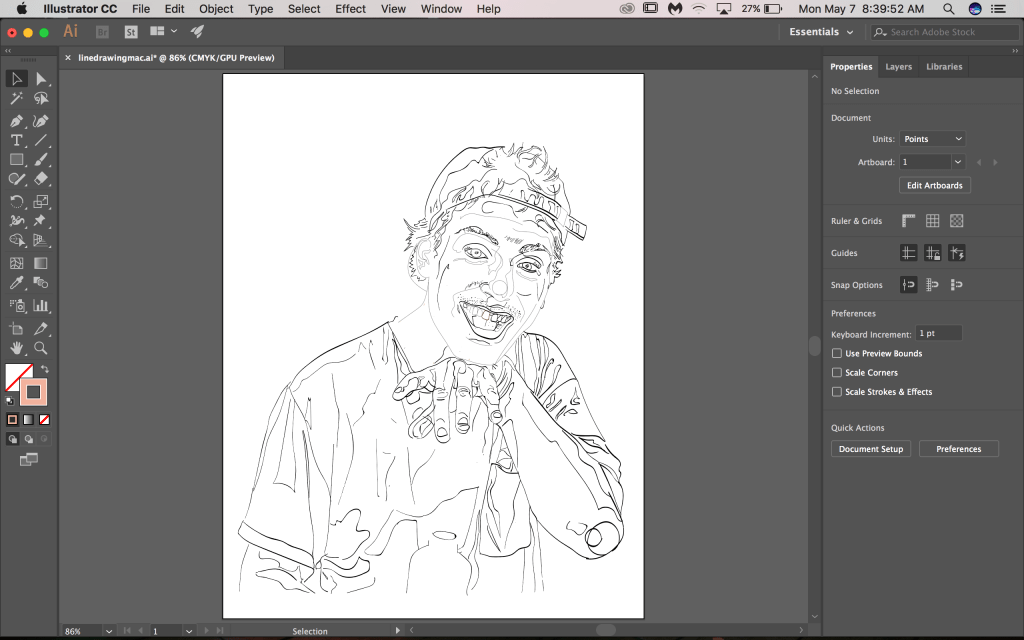Image resolution: width=1024 pixels, height=640 pixels.
Task: Click the Edit Artboards button
Action: tap(934, 185)
